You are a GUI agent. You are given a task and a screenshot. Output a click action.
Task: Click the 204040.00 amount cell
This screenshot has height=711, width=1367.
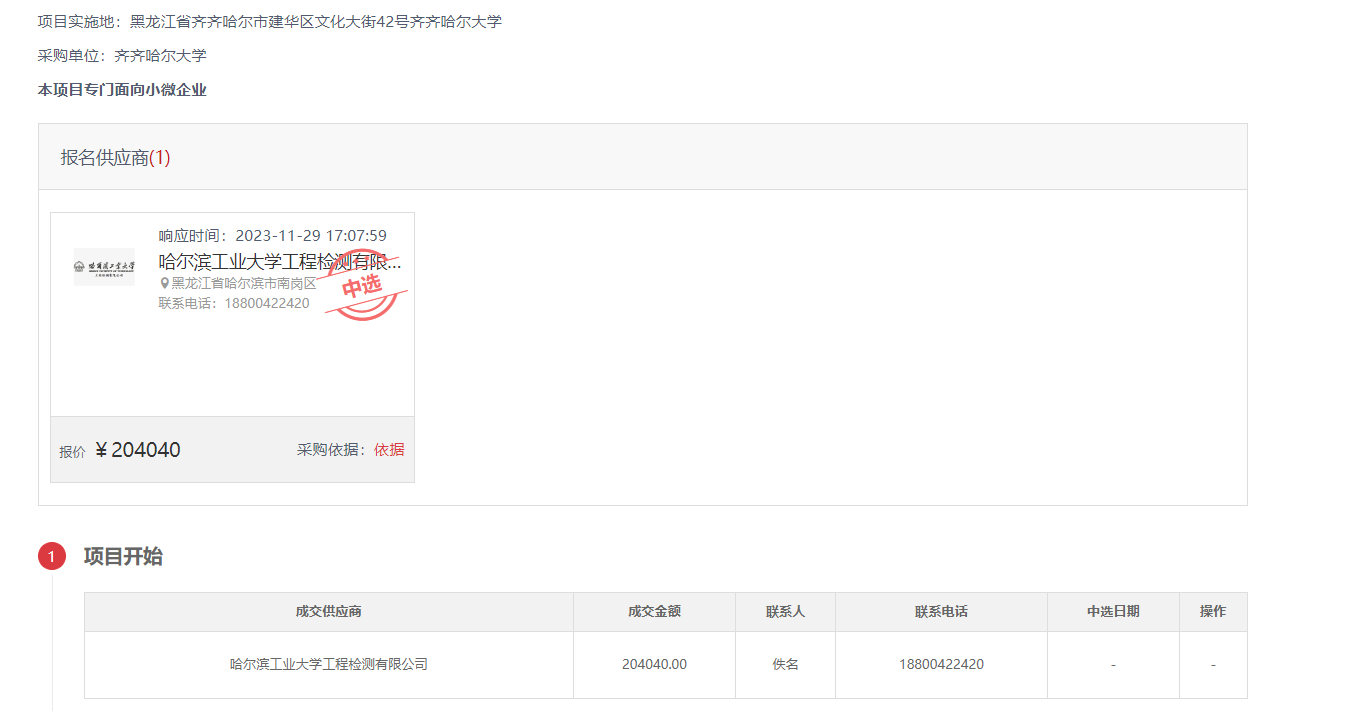tap(654, 664)
